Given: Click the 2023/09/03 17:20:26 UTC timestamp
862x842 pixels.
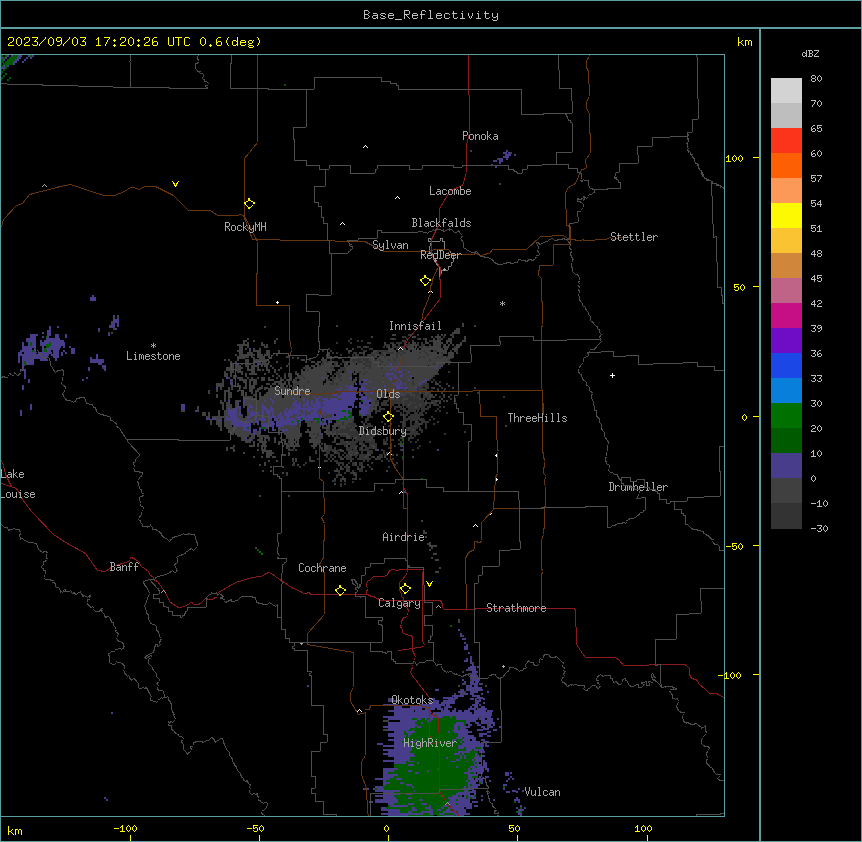Looking at the screenshot, I should 99,42.
